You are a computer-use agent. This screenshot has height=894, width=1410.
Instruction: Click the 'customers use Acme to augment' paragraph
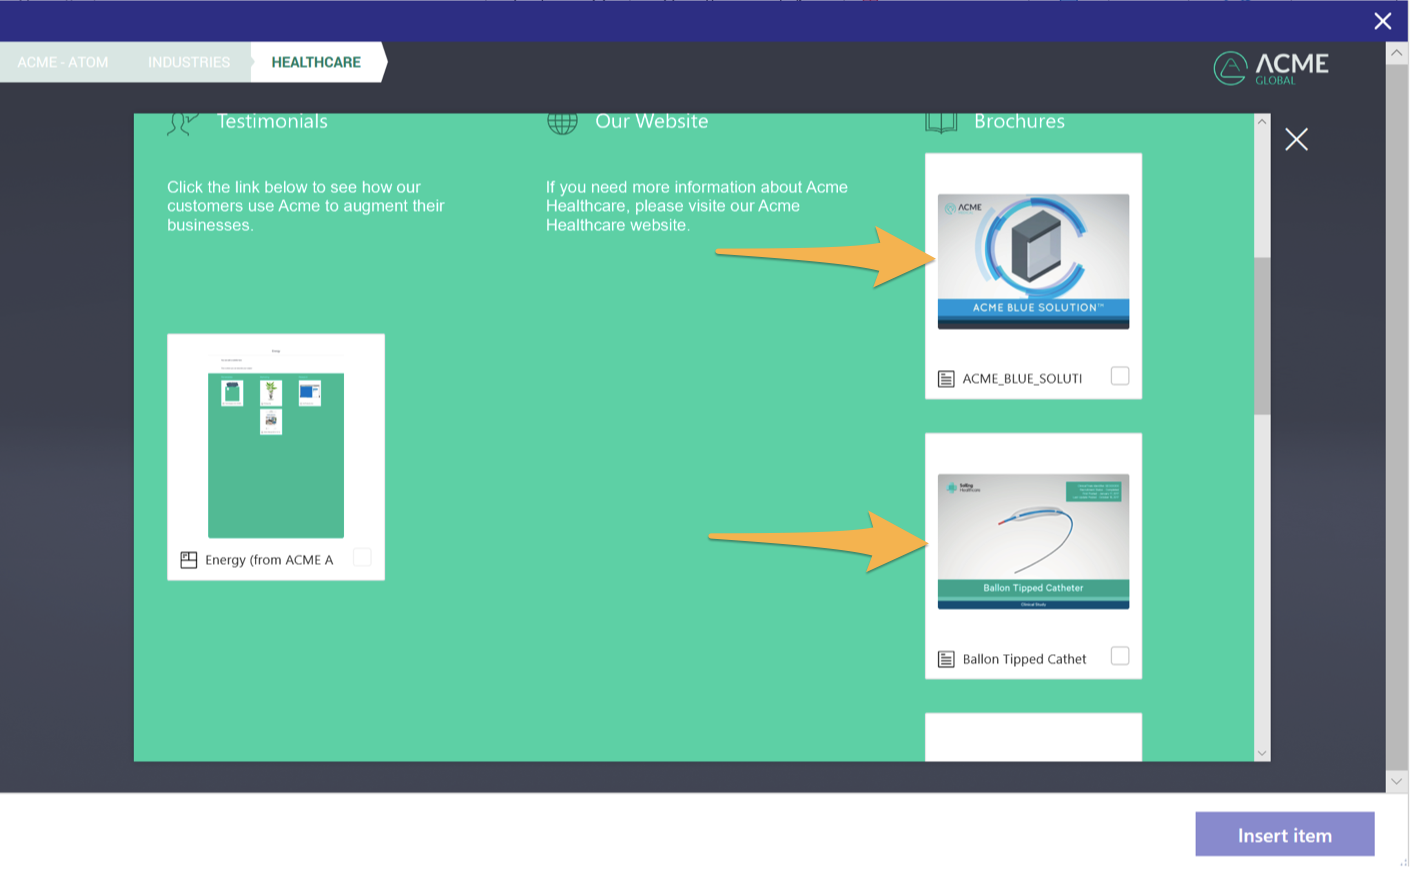pyautogui.click(x=306, y=206)
